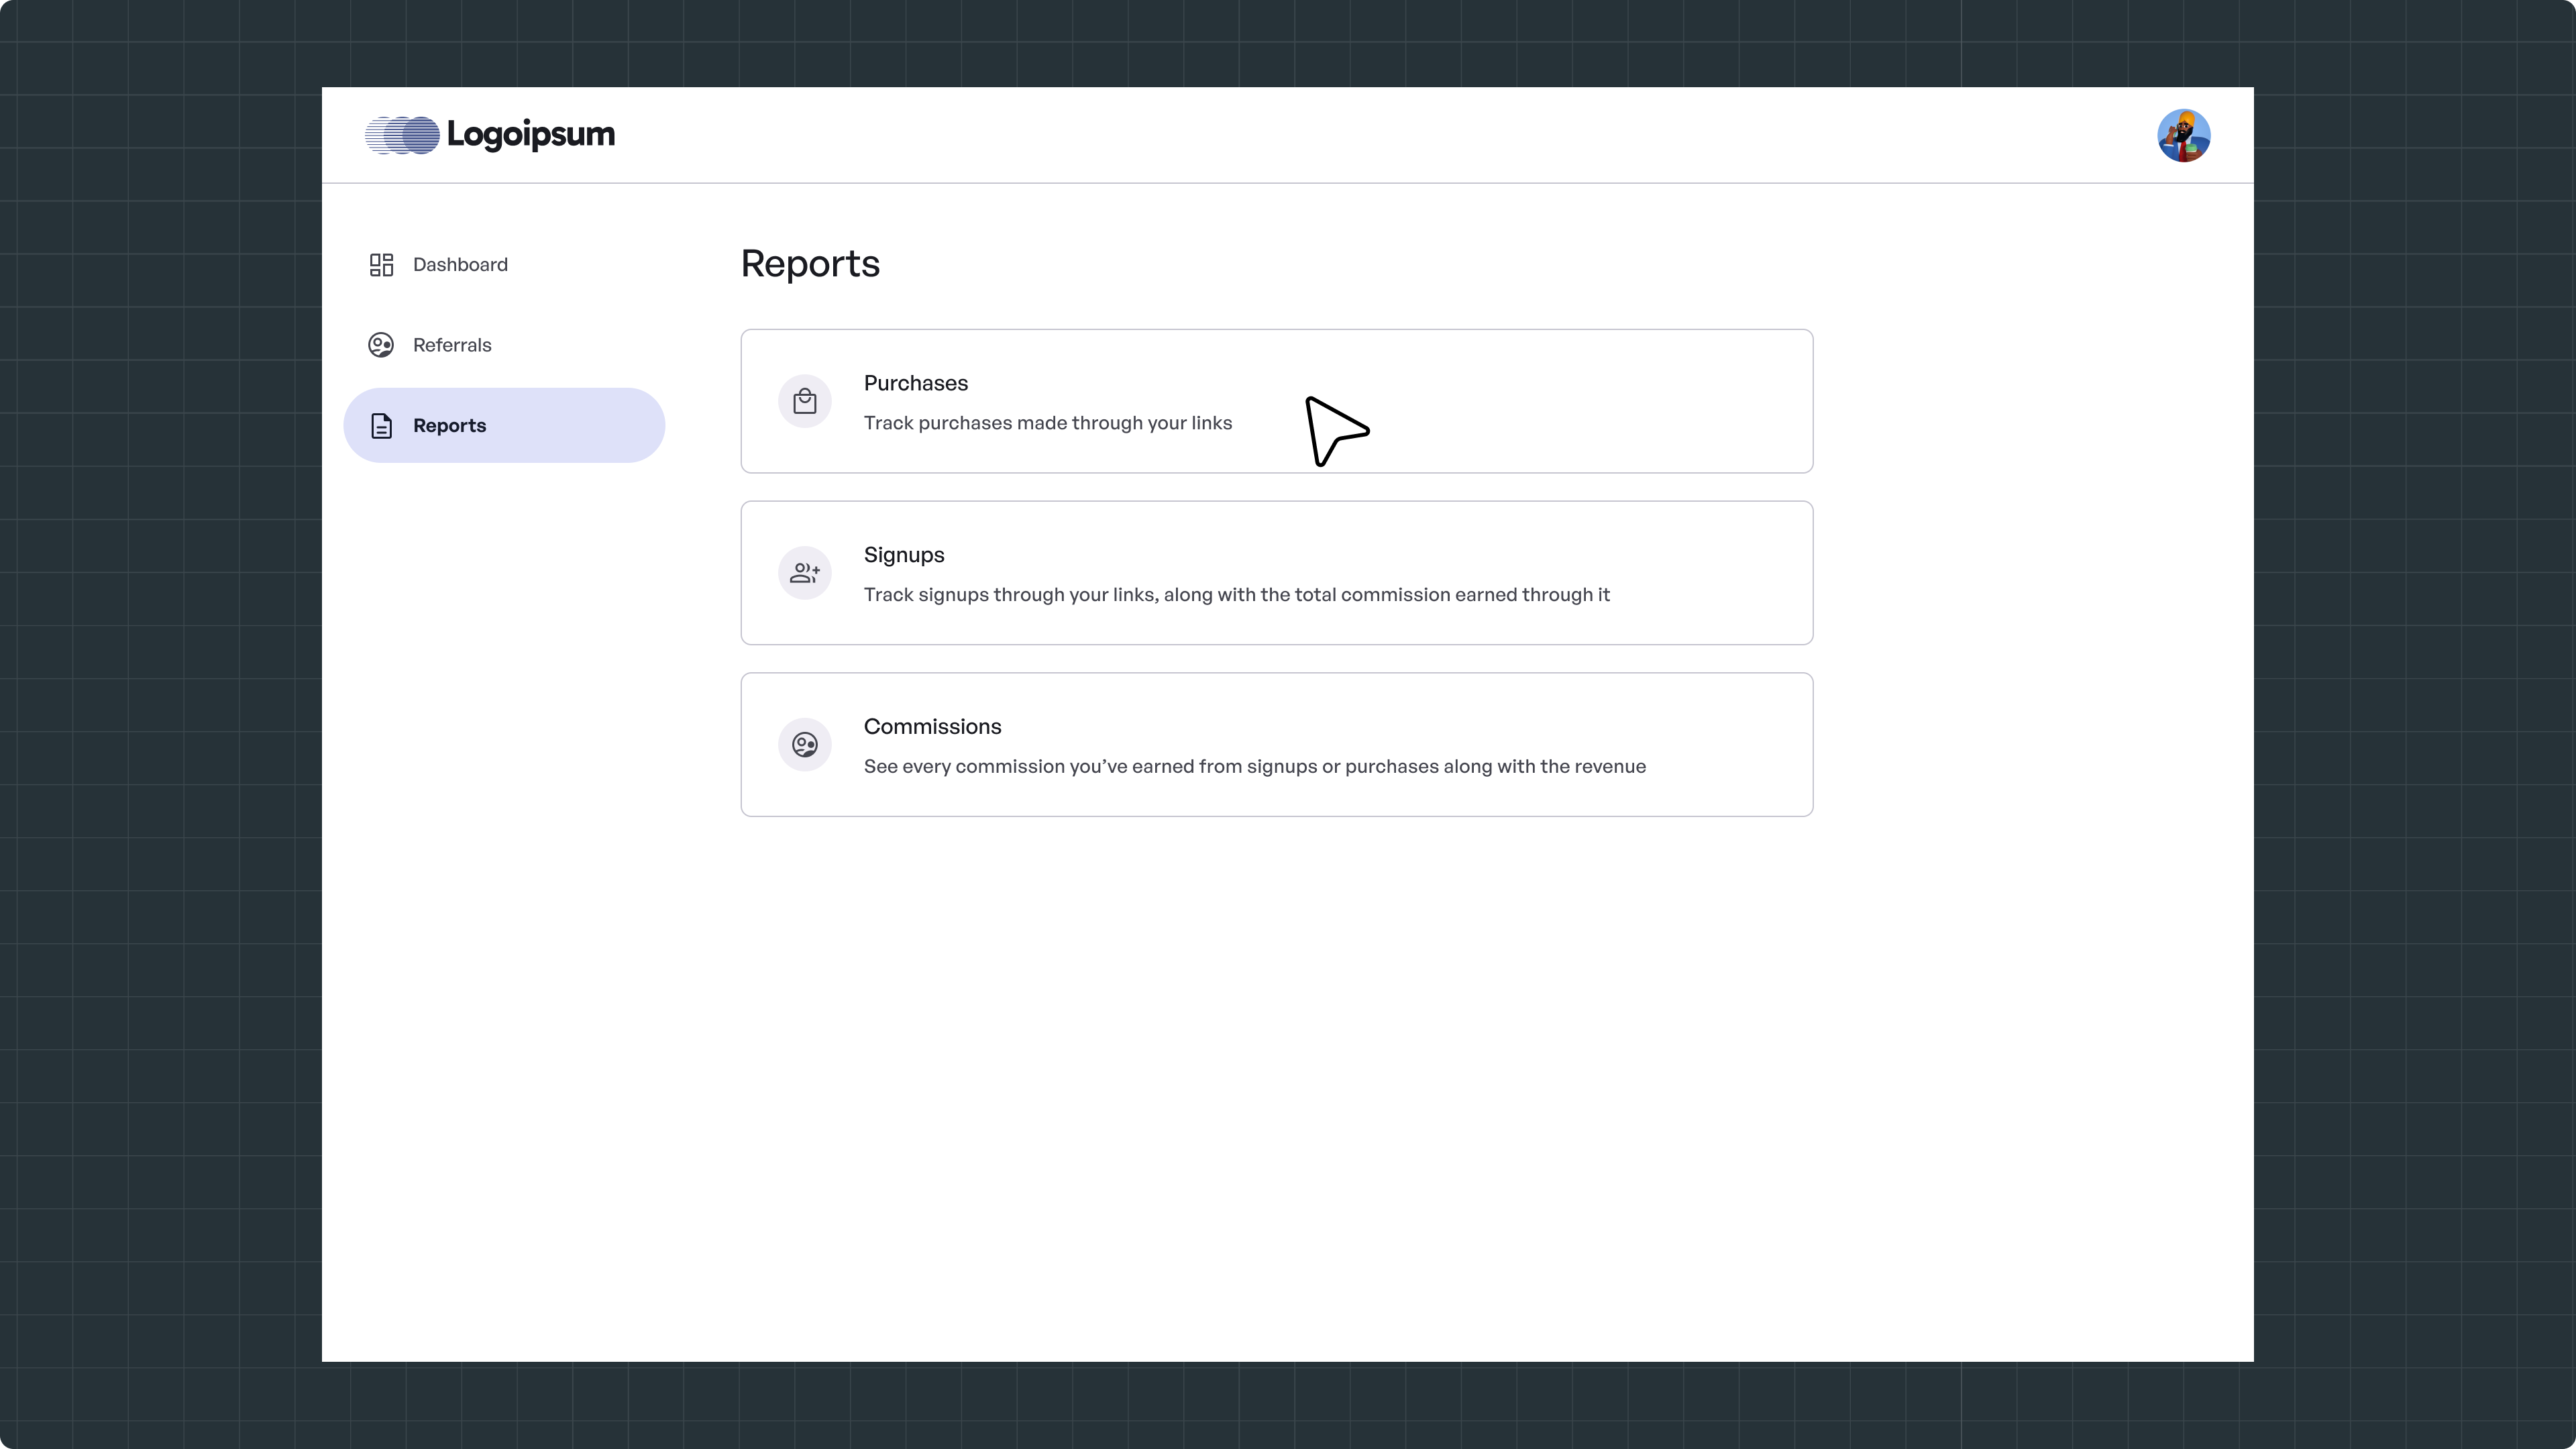Click the Commissions card round icon
This screenshot has height=1449, width=2576.
(805, 745)
